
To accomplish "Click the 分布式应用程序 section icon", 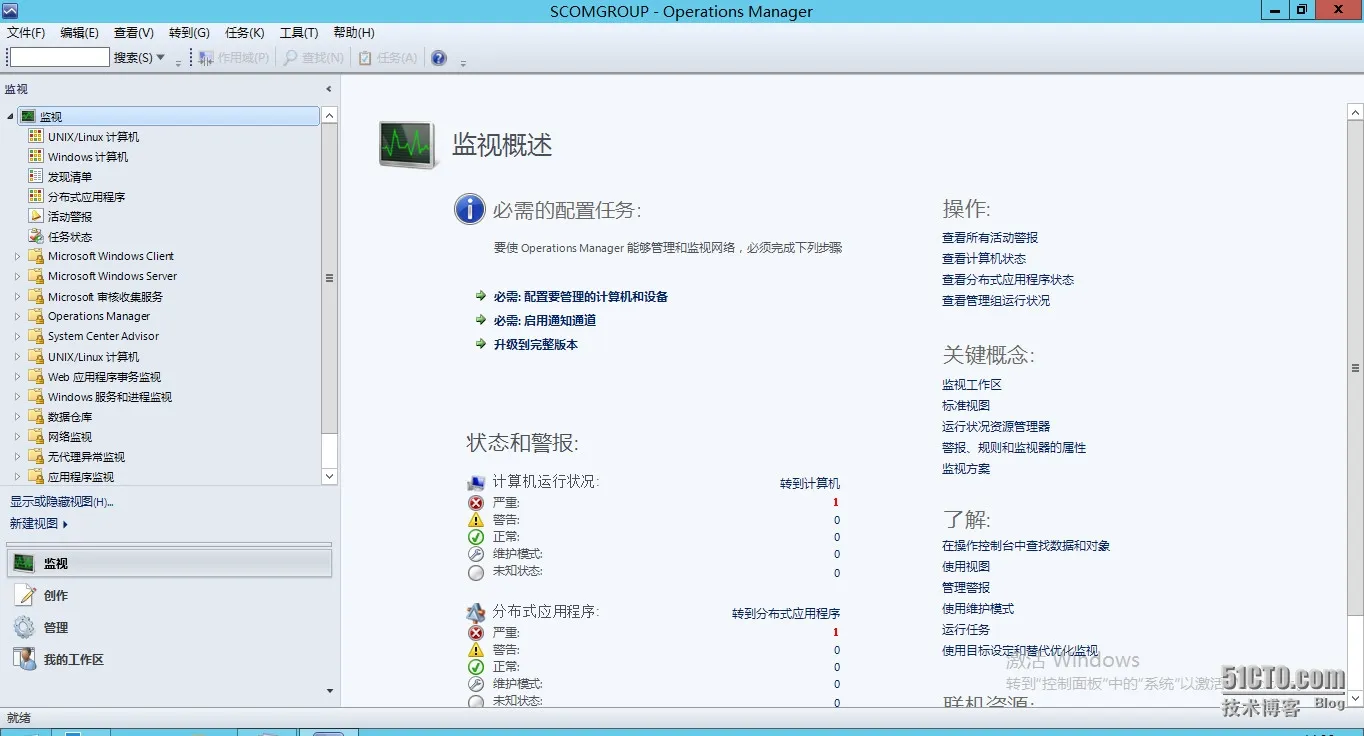I will click(x=476, y=612).
